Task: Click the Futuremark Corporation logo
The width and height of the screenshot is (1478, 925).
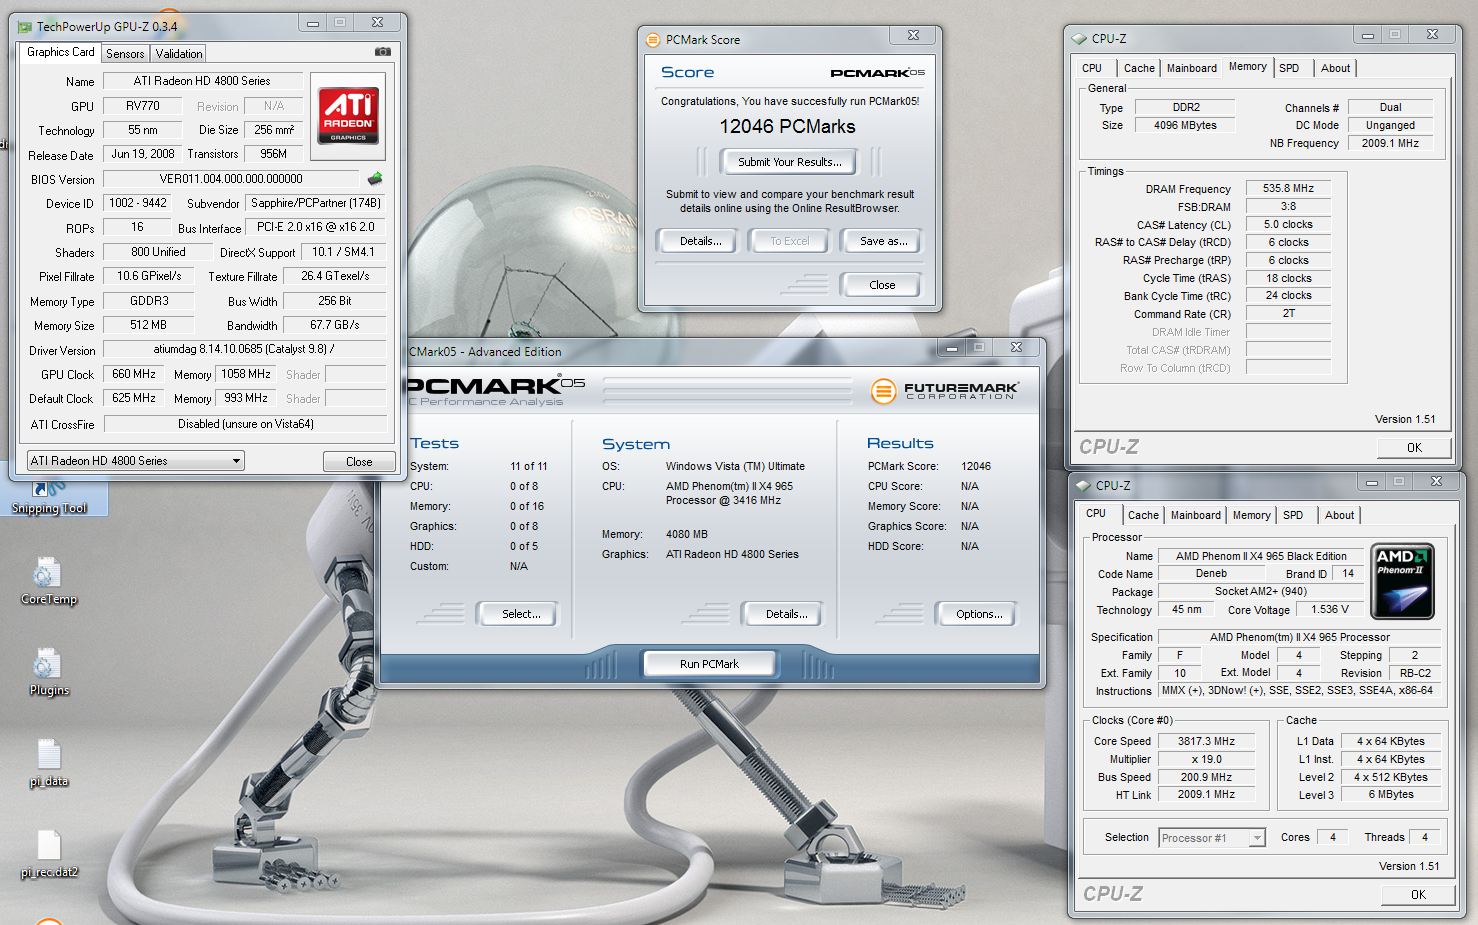Action: click(x=944, y=390)
